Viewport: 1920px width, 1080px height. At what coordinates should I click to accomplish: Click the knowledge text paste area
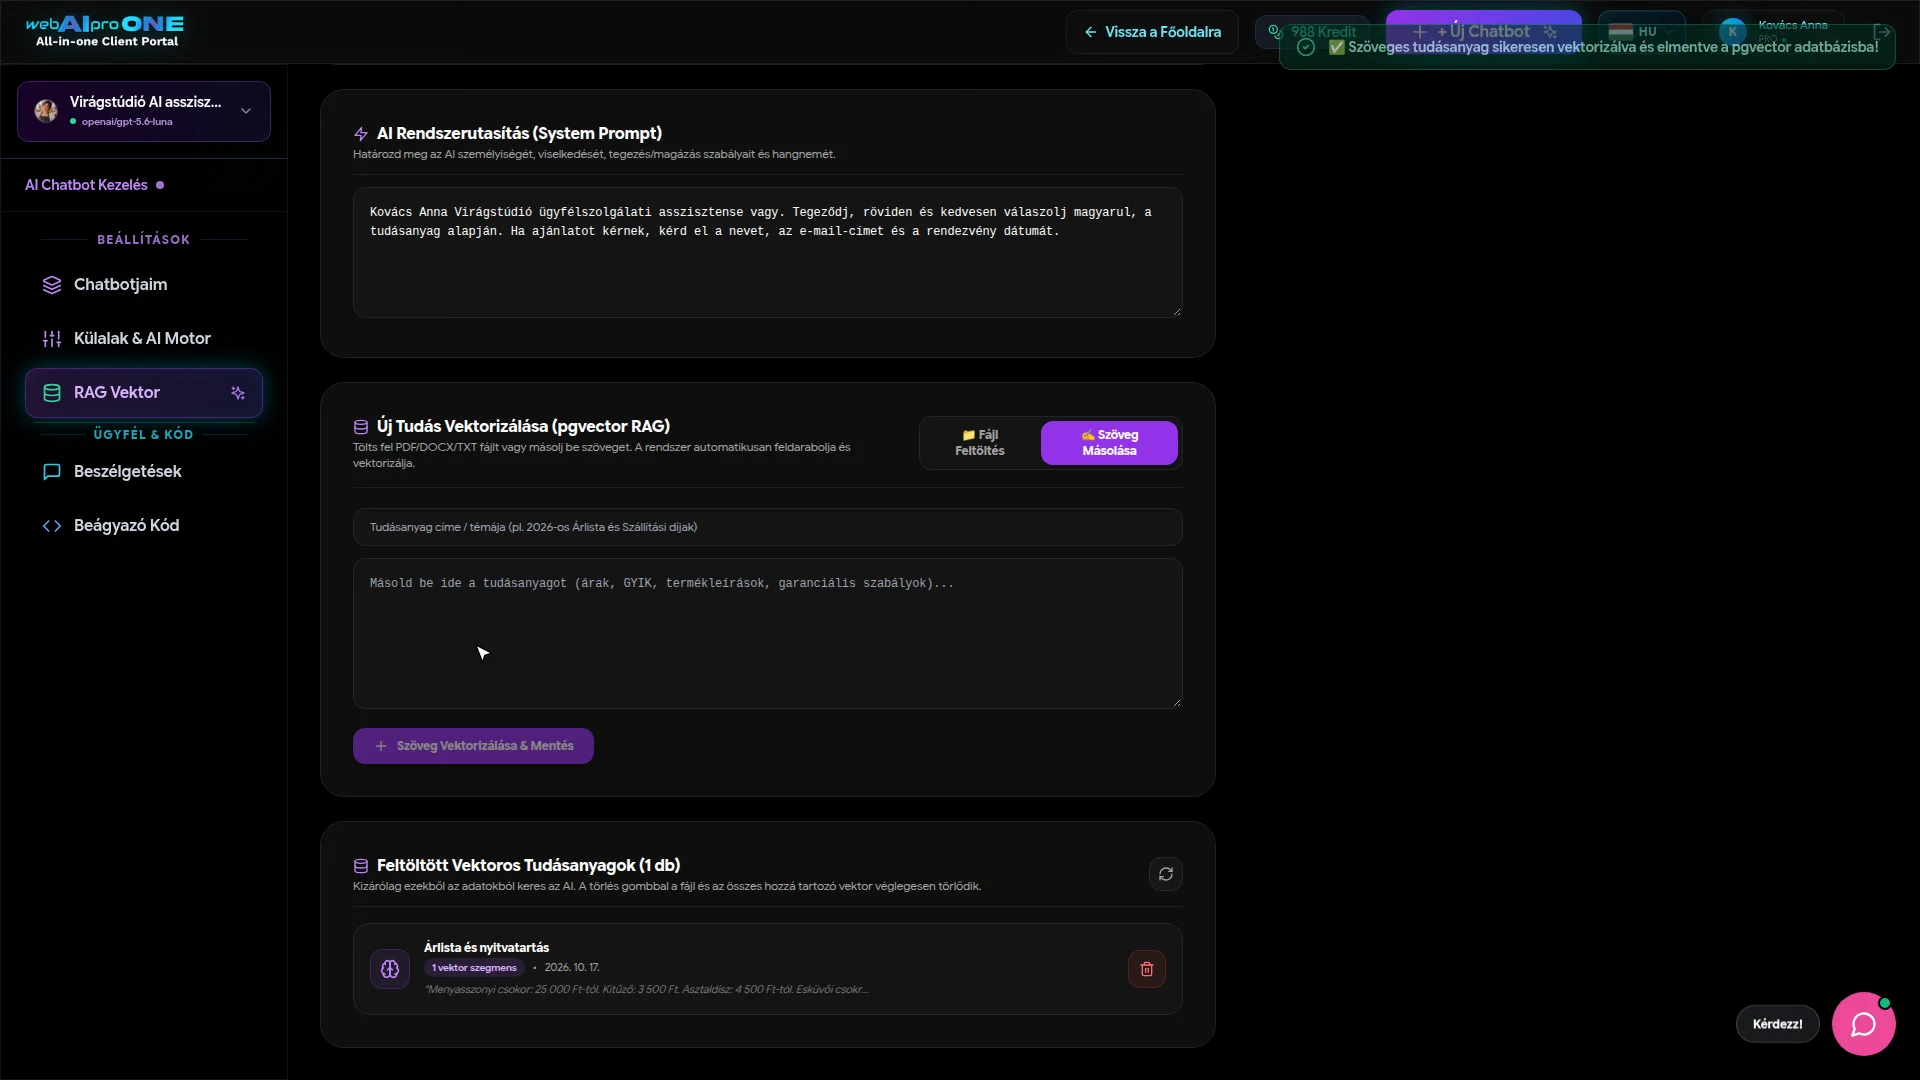click(767, 634)
